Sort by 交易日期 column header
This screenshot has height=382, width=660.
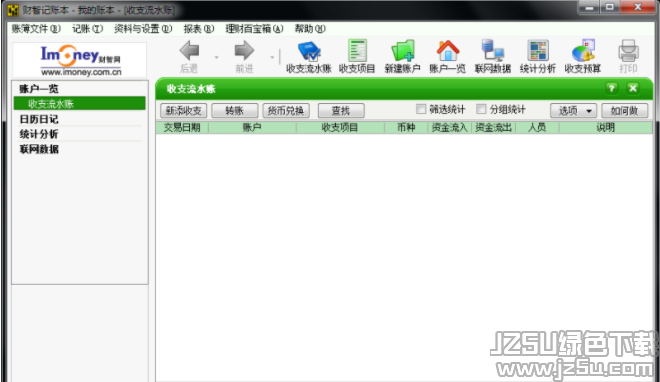pos(182,127)
